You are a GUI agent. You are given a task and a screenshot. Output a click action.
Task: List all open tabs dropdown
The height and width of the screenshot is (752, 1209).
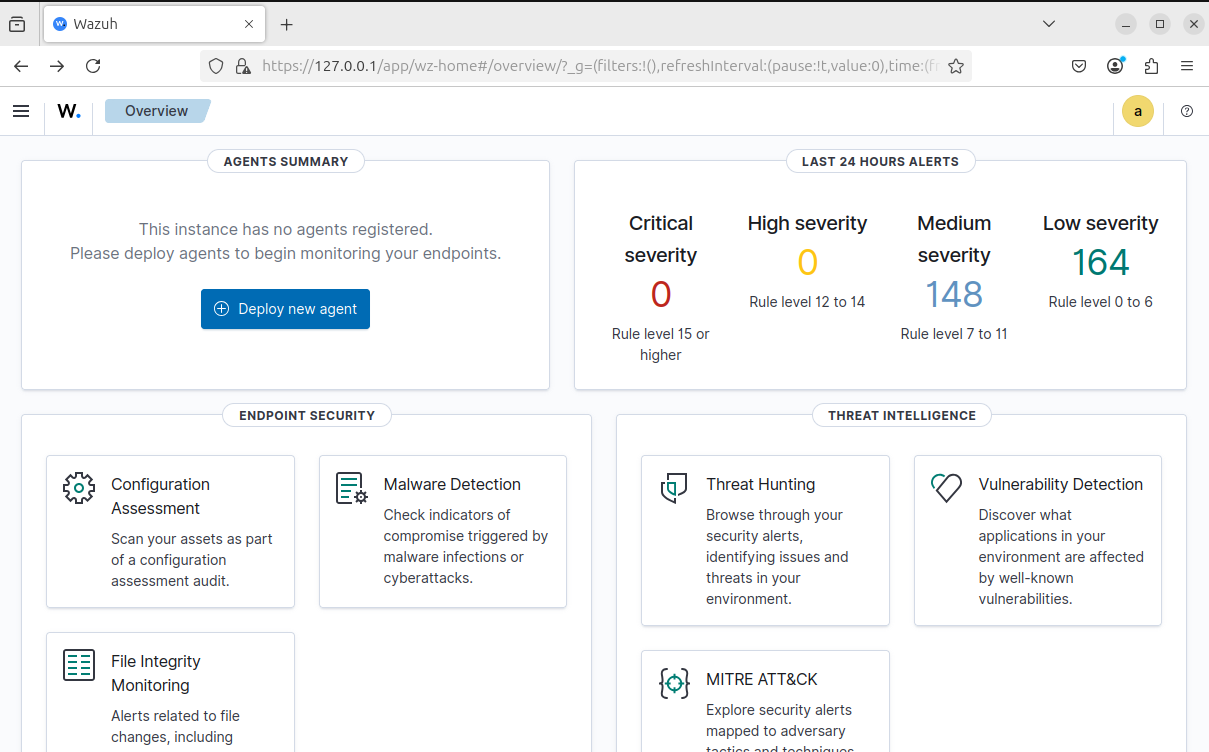click(1049, 24)
